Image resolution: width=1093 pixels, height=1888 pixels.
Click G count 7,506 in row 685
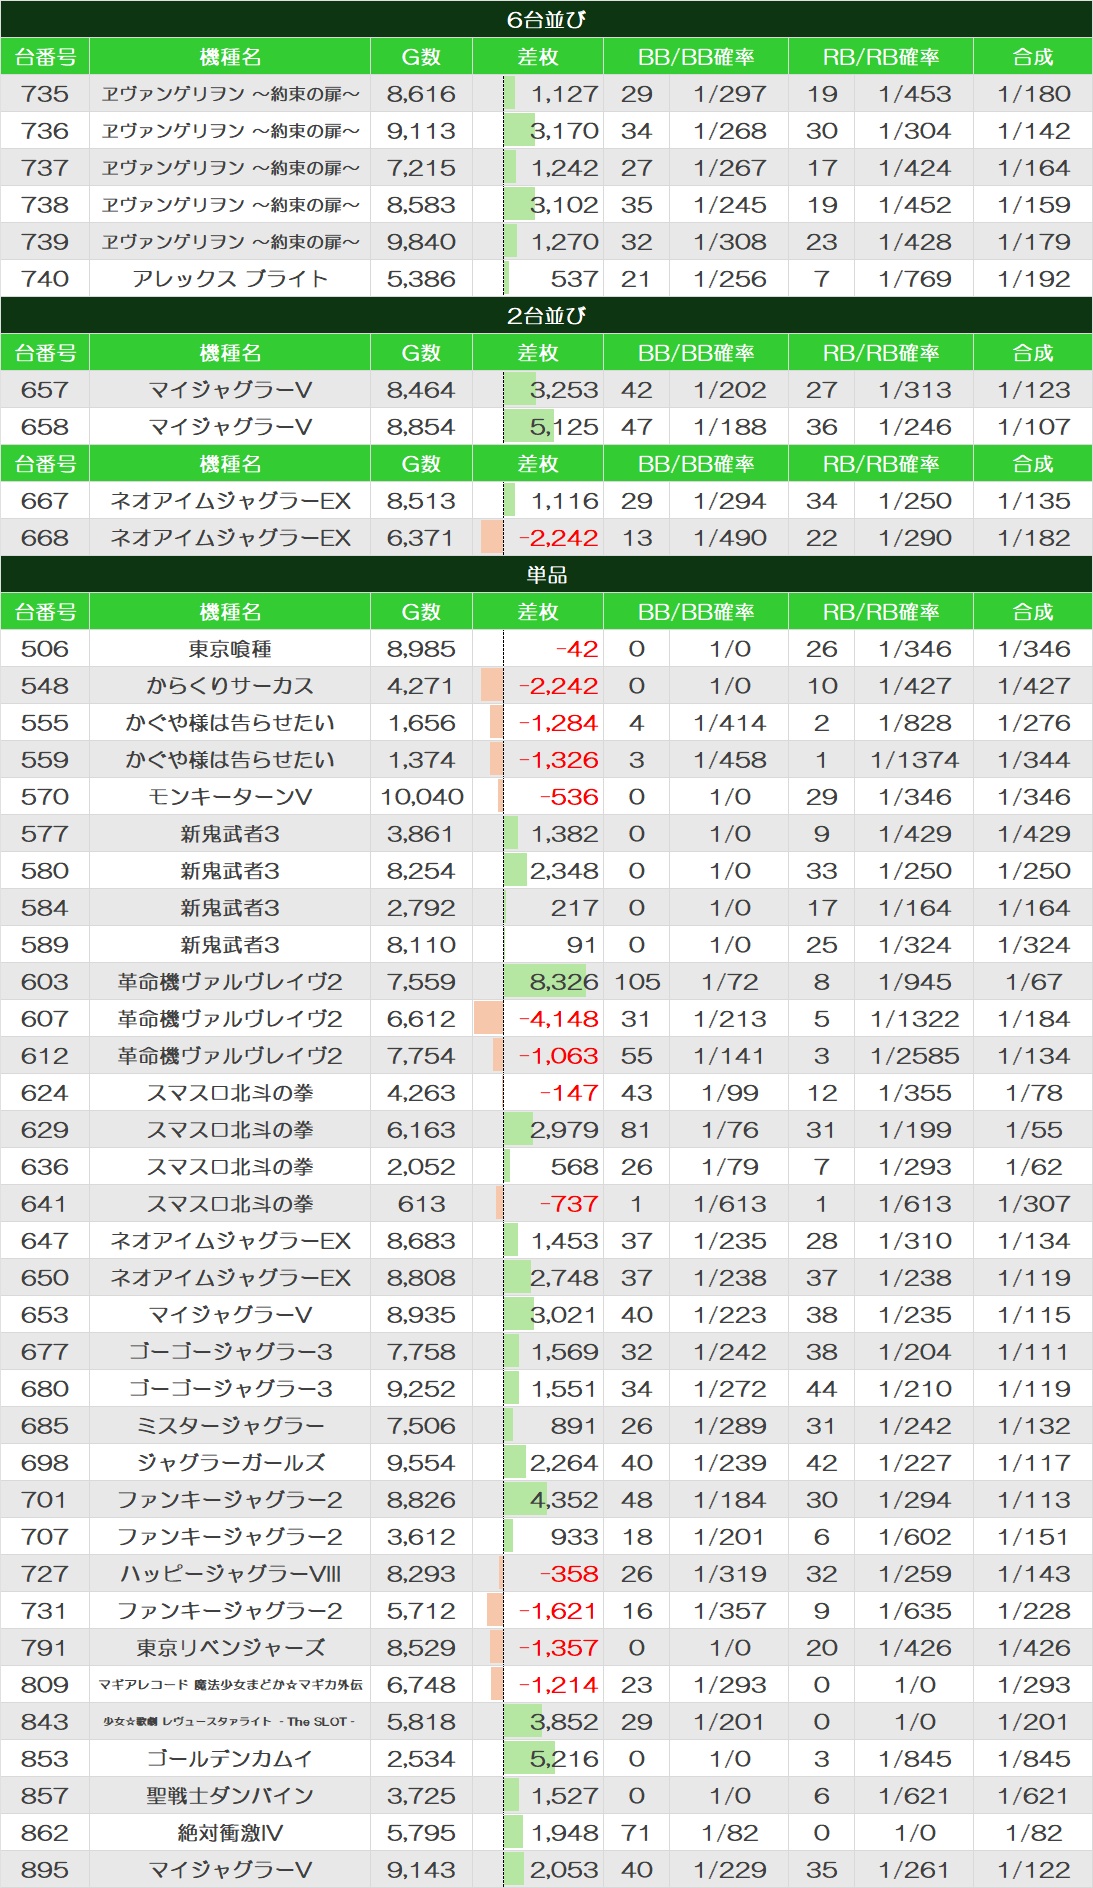421,1426
